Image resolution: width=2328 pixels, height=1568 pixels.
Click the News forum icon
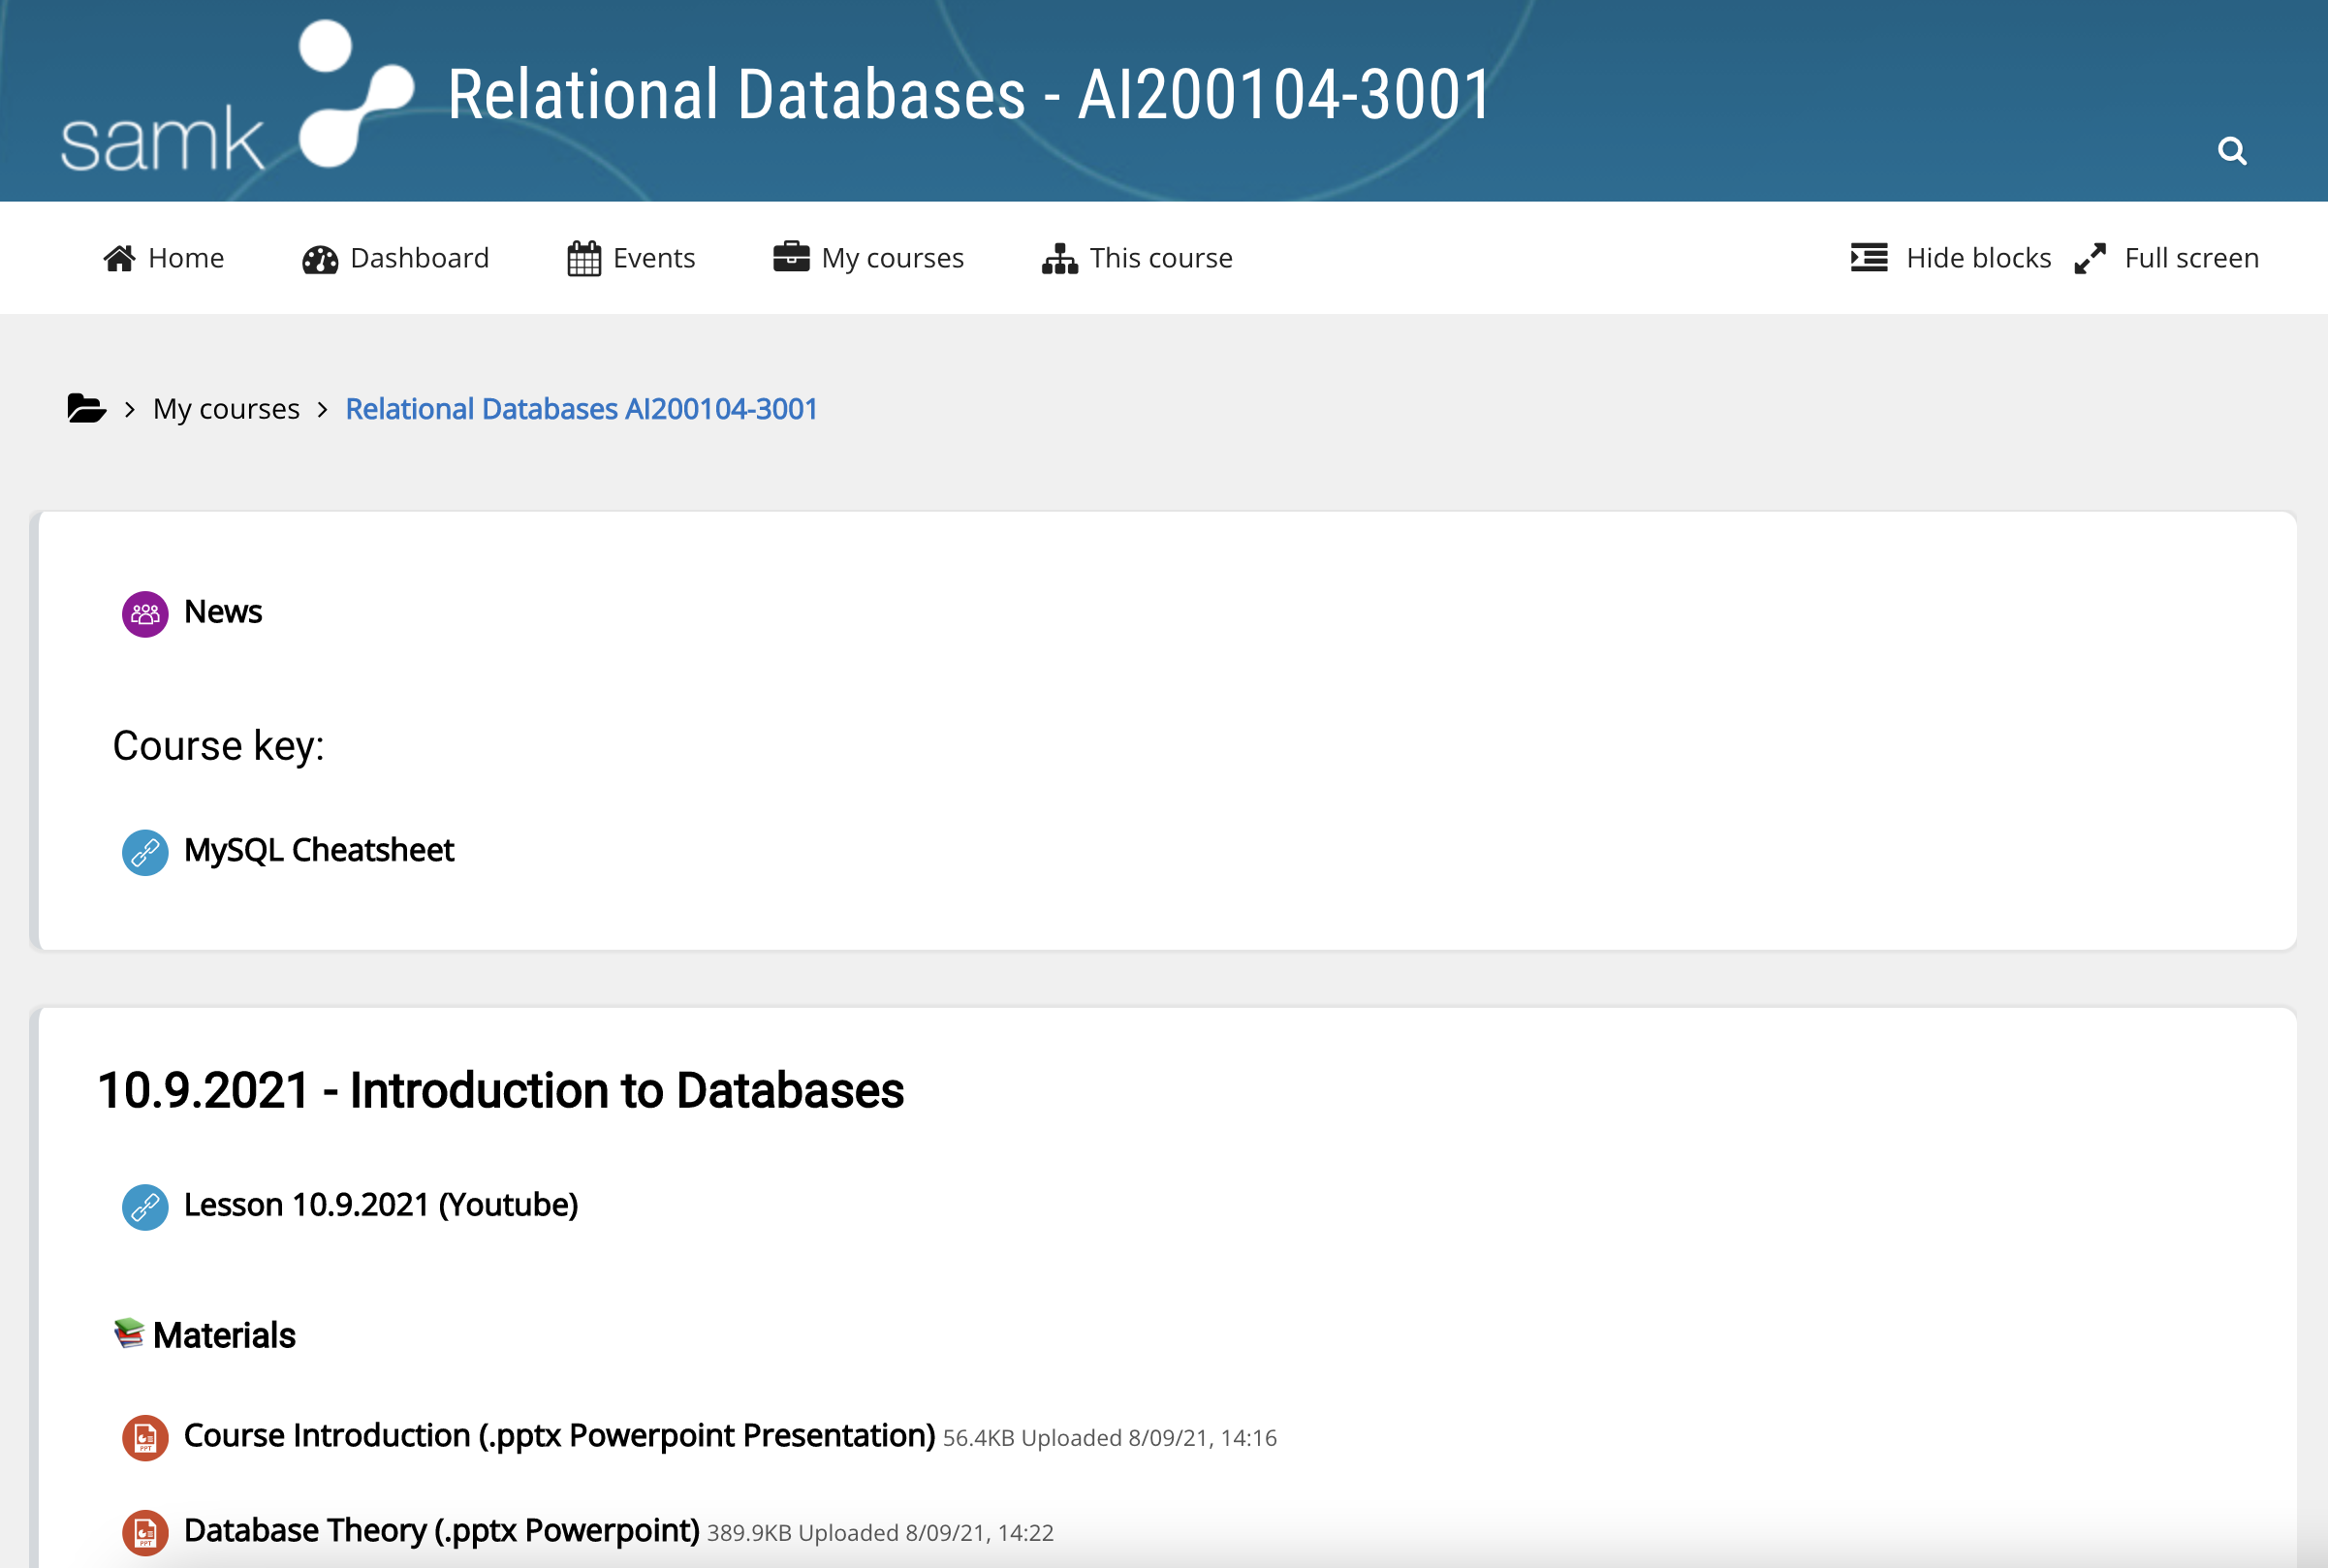click(x=144, y=613)
